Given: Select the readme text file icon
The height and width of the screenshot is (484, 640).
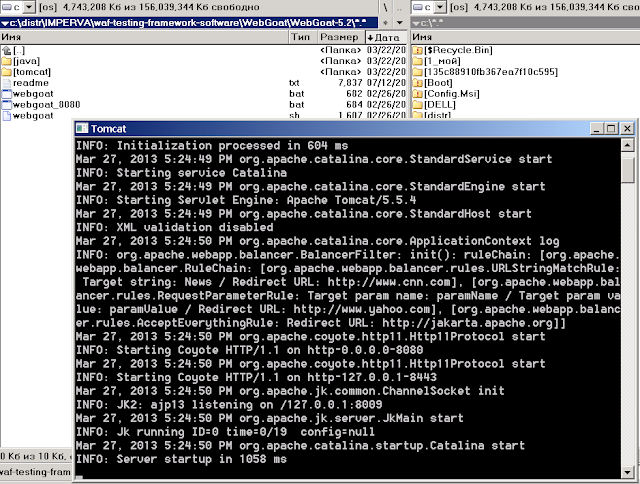Looking at the screenshot, I should [7, 83].
